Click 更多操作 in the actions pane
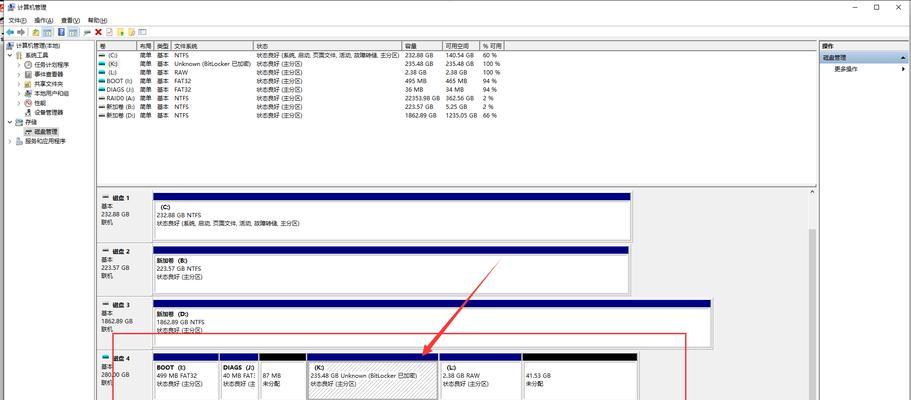The height and width of the screenshot is (400, 911). (846, 69)
